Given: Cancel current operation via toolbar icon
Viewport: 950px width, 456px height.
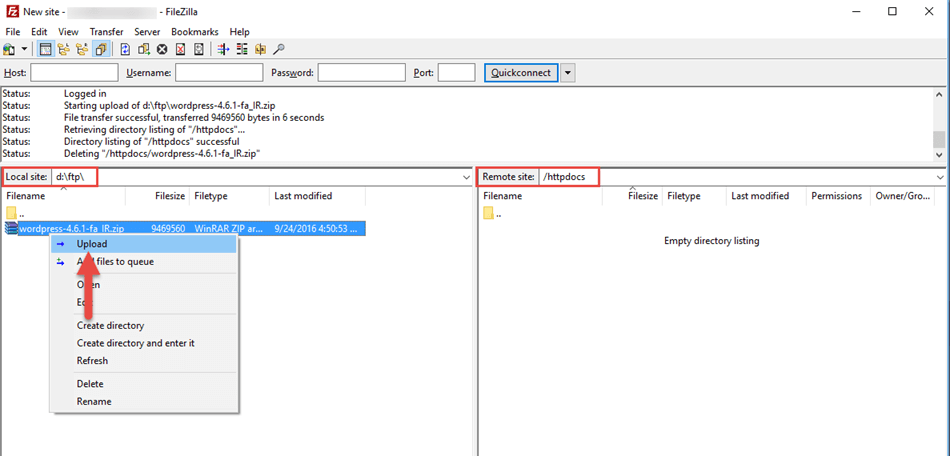Looking at the screenshot, I should click(162, 49).
